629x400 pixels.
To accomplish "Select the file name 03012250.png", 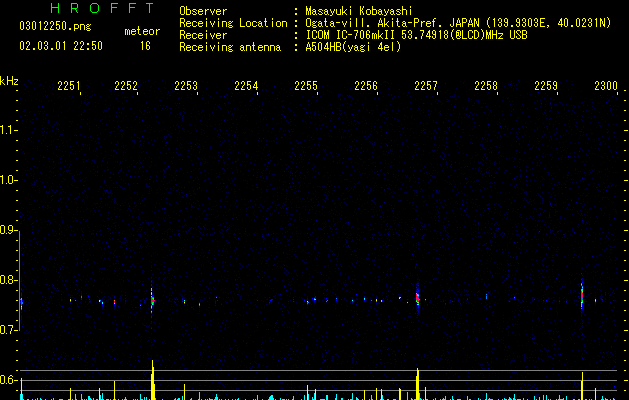I will (55, 26).
